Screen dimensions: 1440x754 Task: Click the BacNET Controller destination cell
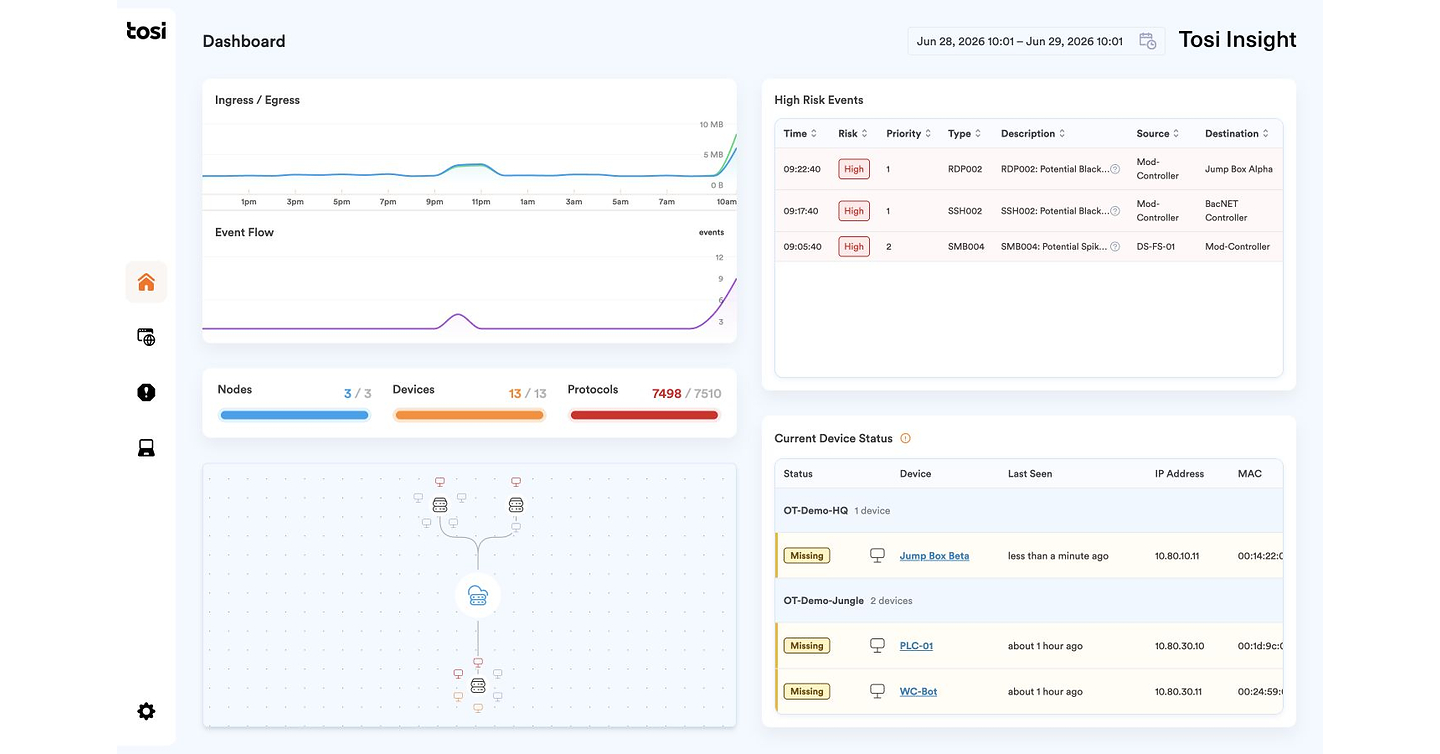(x=1226, y=211)
